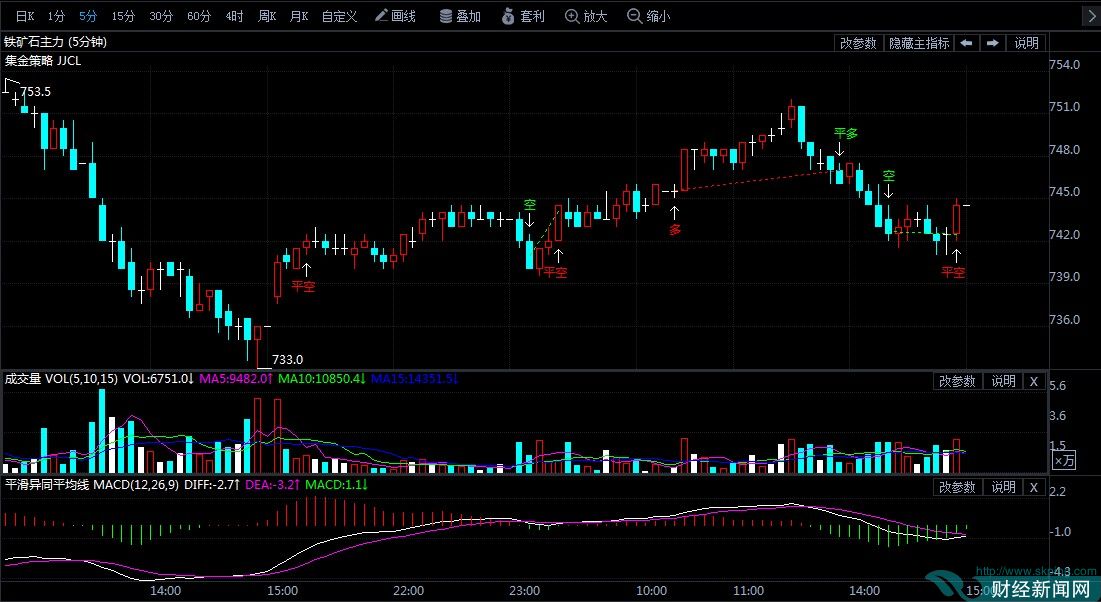Click the 751.0 price axis label
Screen dimensions: 1101x602
point(1064,107)
